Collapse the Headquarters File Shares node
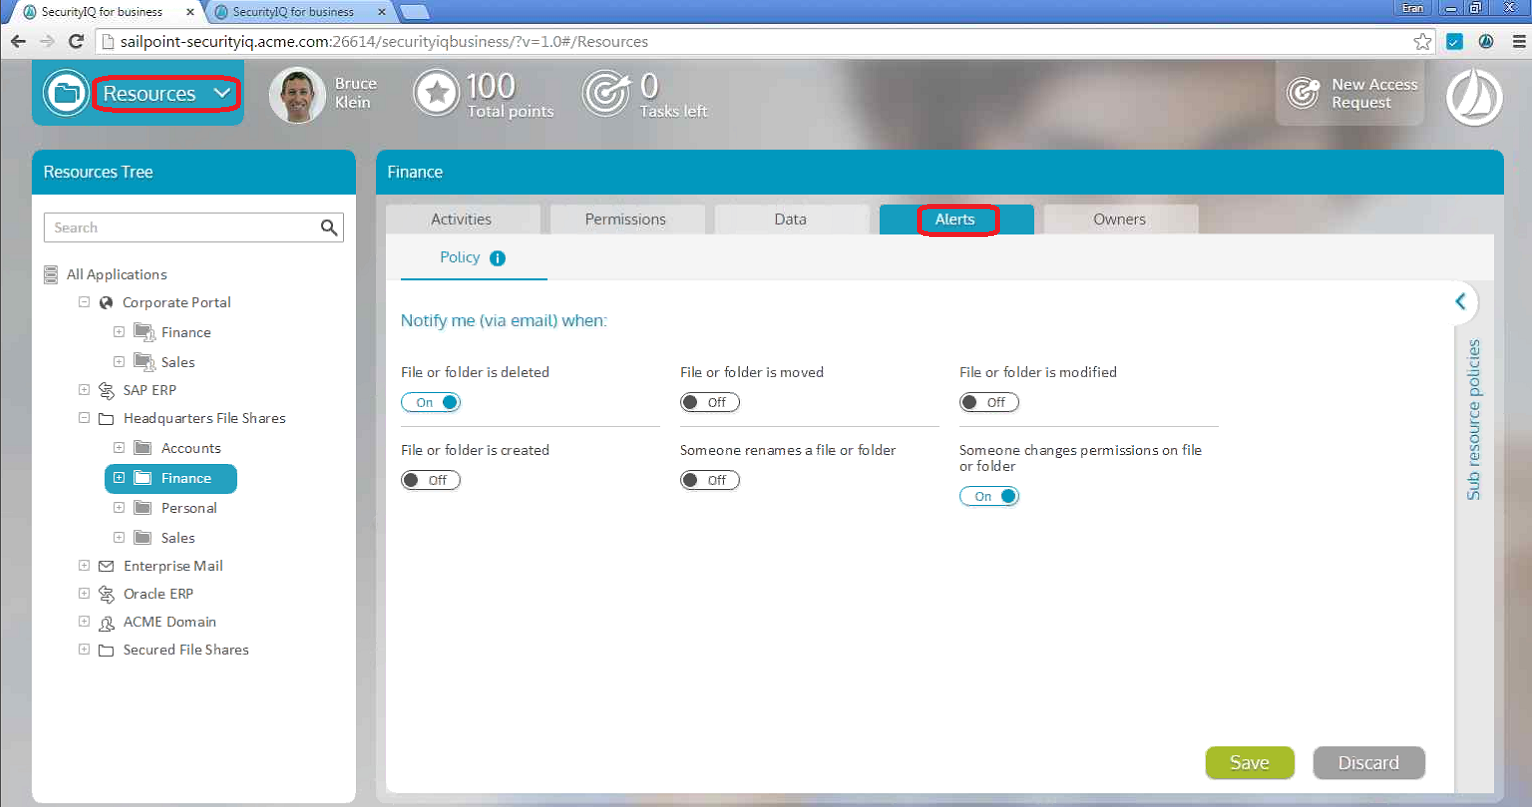 (84, 418)
